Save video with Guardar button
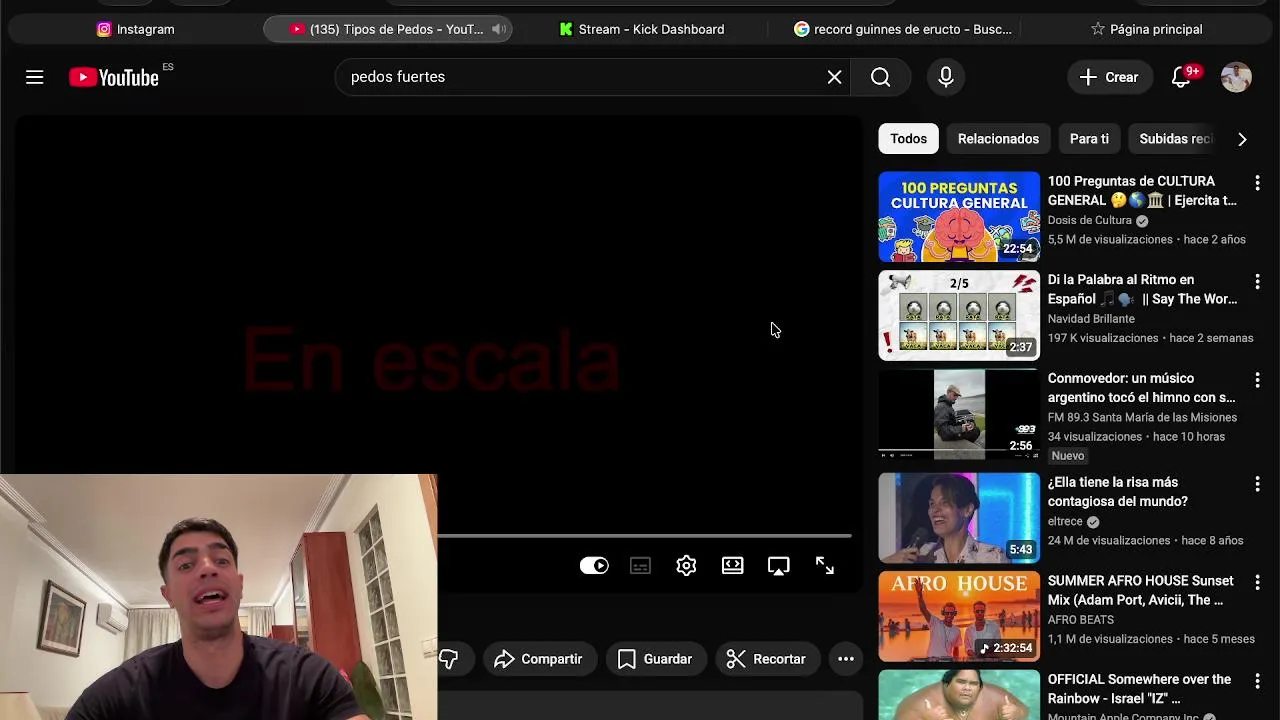The image size is (1280, 720). pyautogui.click(x=655, y=659)
